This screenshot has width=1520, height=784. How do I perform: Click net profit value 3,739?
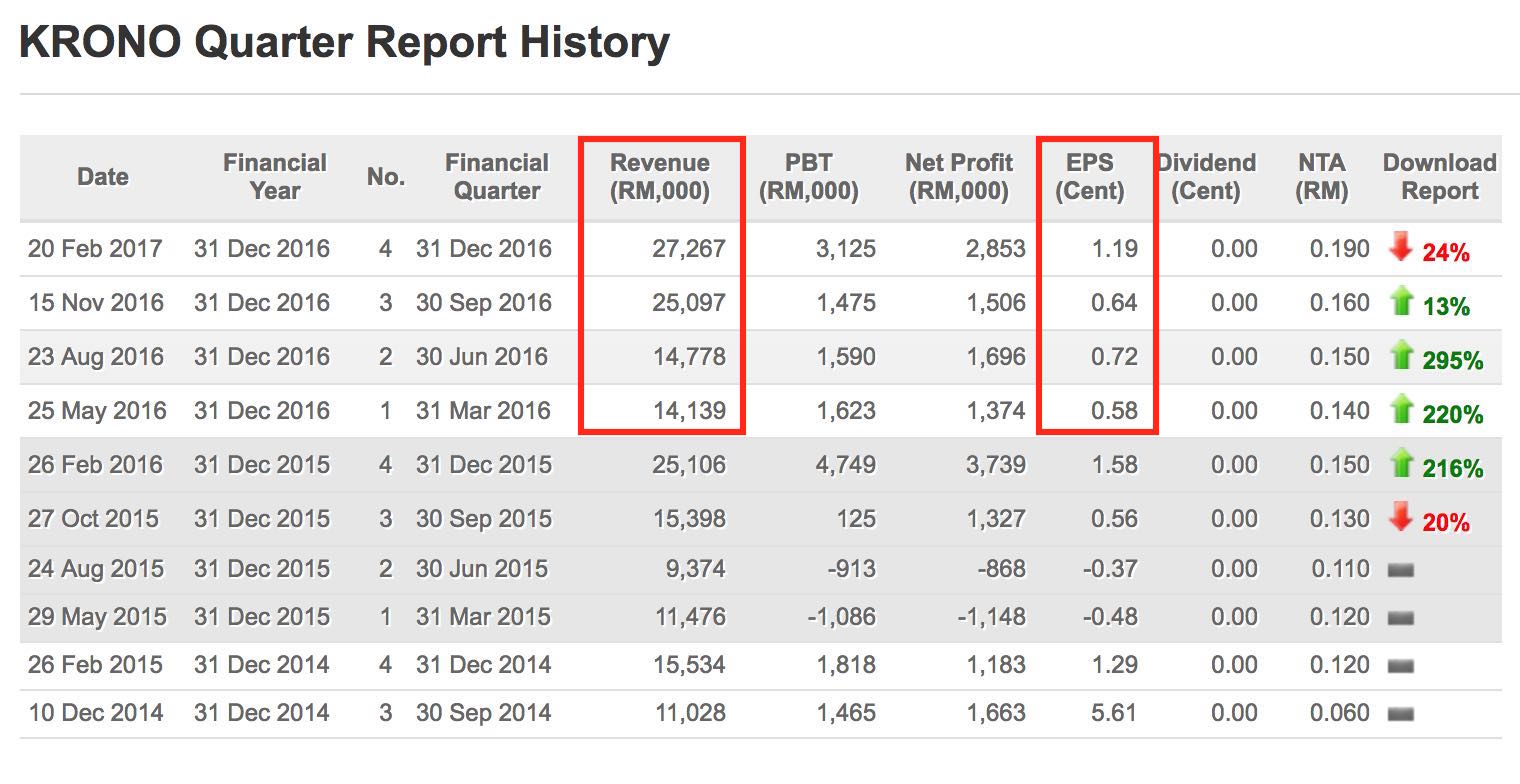pos(996,465)
